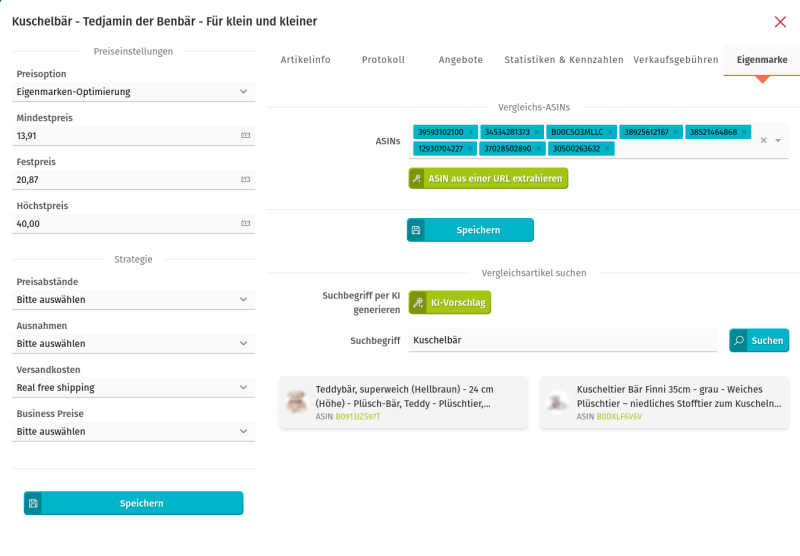Image resolution: width=800 pixels, height=556 pixels.
Task: Open ASIN link B0DXLF6V6V
Action: pos(619,417)
